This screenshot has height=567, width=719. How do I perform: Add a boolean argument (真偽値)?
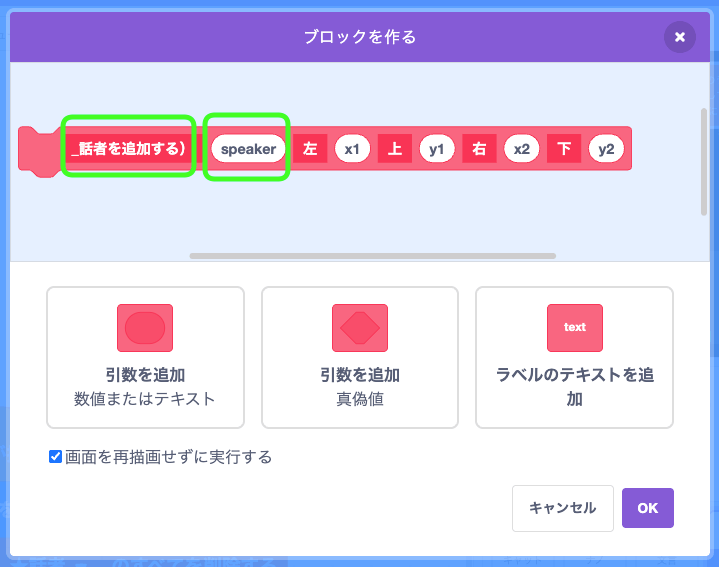[359, 357]
